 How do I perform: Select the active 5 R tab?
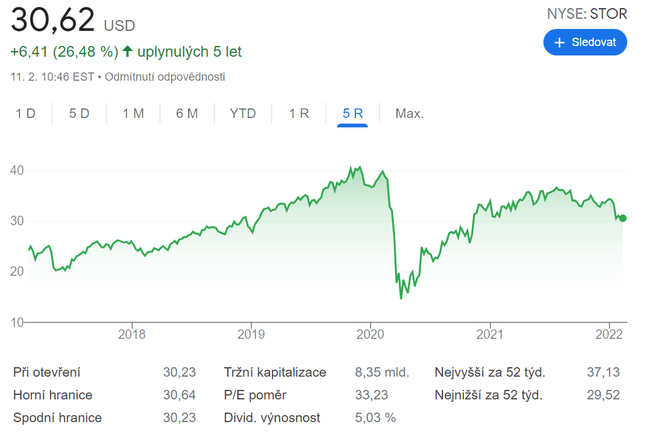coord(353,113)
